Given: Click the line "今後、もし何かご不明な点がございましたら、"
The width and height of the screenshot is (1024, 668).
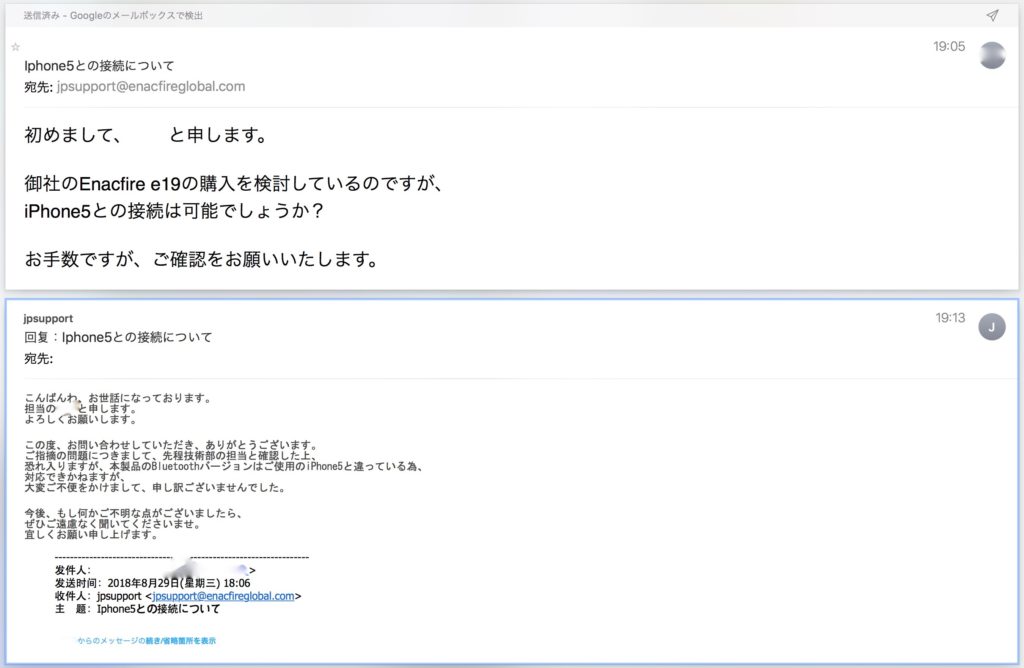Looking at the screenshot, I should click(133, 513).
